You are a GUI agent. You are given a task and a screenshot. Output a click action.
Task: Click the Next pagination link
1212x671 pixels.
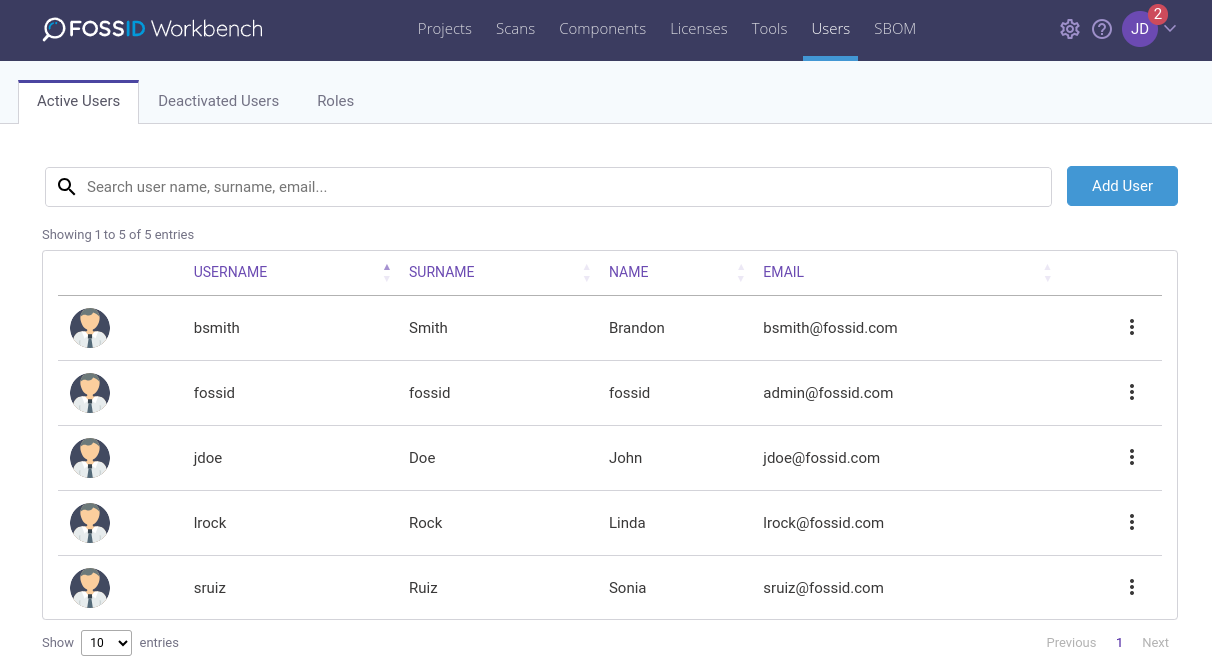pyautogui.click(x=1155, y=643)
